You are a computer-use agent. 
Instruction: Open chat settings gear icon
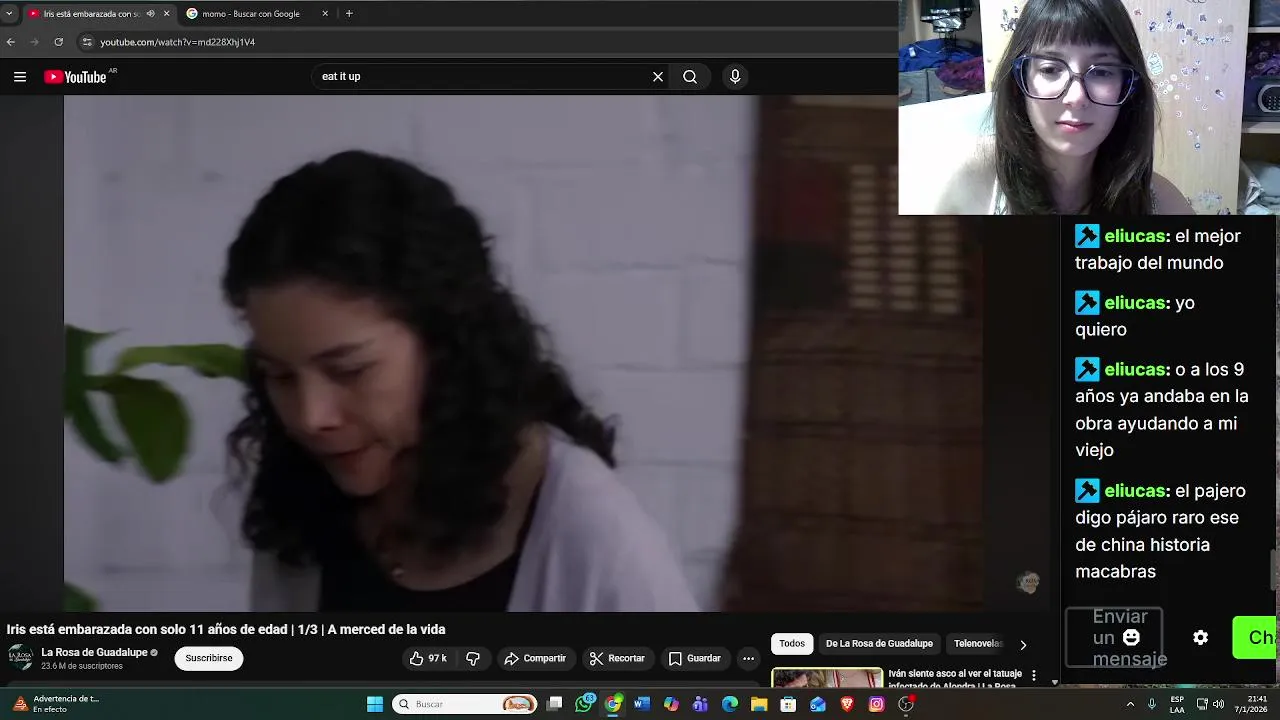1200,638
